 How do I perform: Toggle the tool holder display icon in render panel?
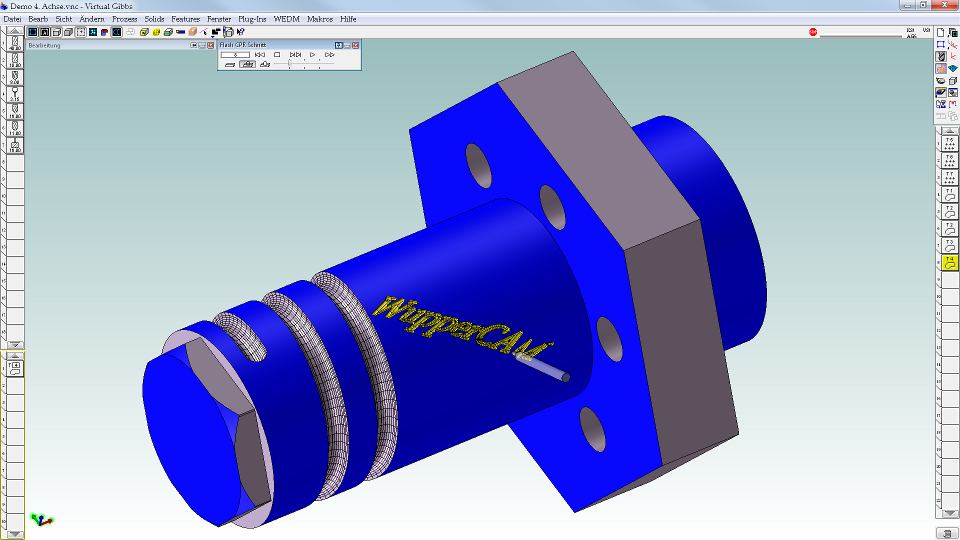point(264,64)
